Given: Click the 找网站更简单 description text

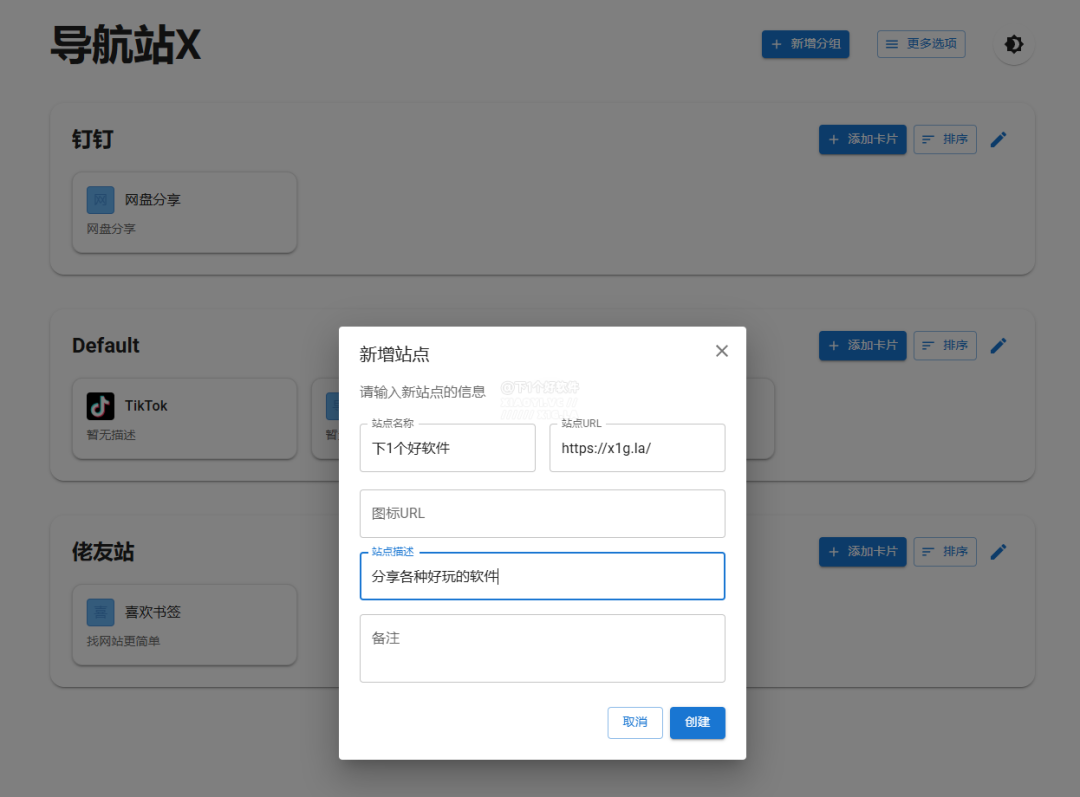Looking at the screenshot, I should point(123,641).
